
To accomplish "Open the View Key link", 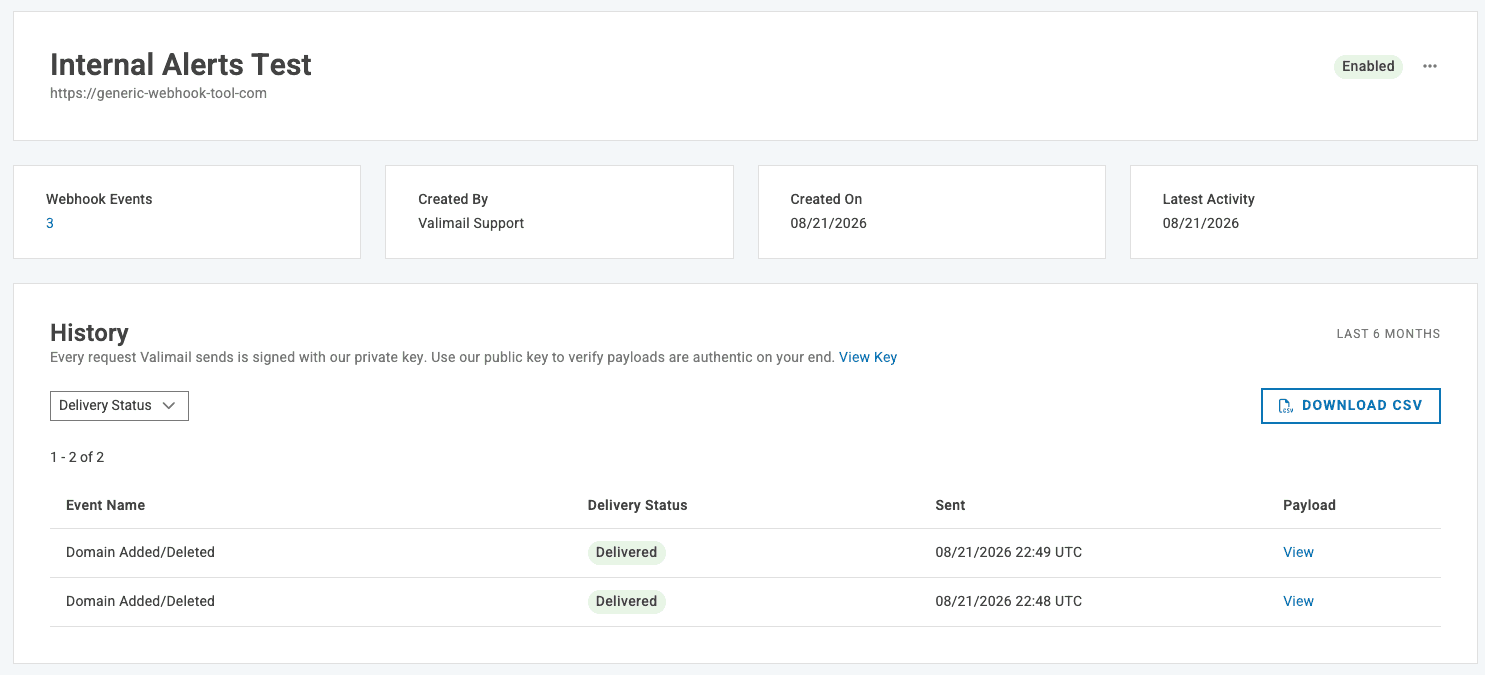I will point(868,357).
